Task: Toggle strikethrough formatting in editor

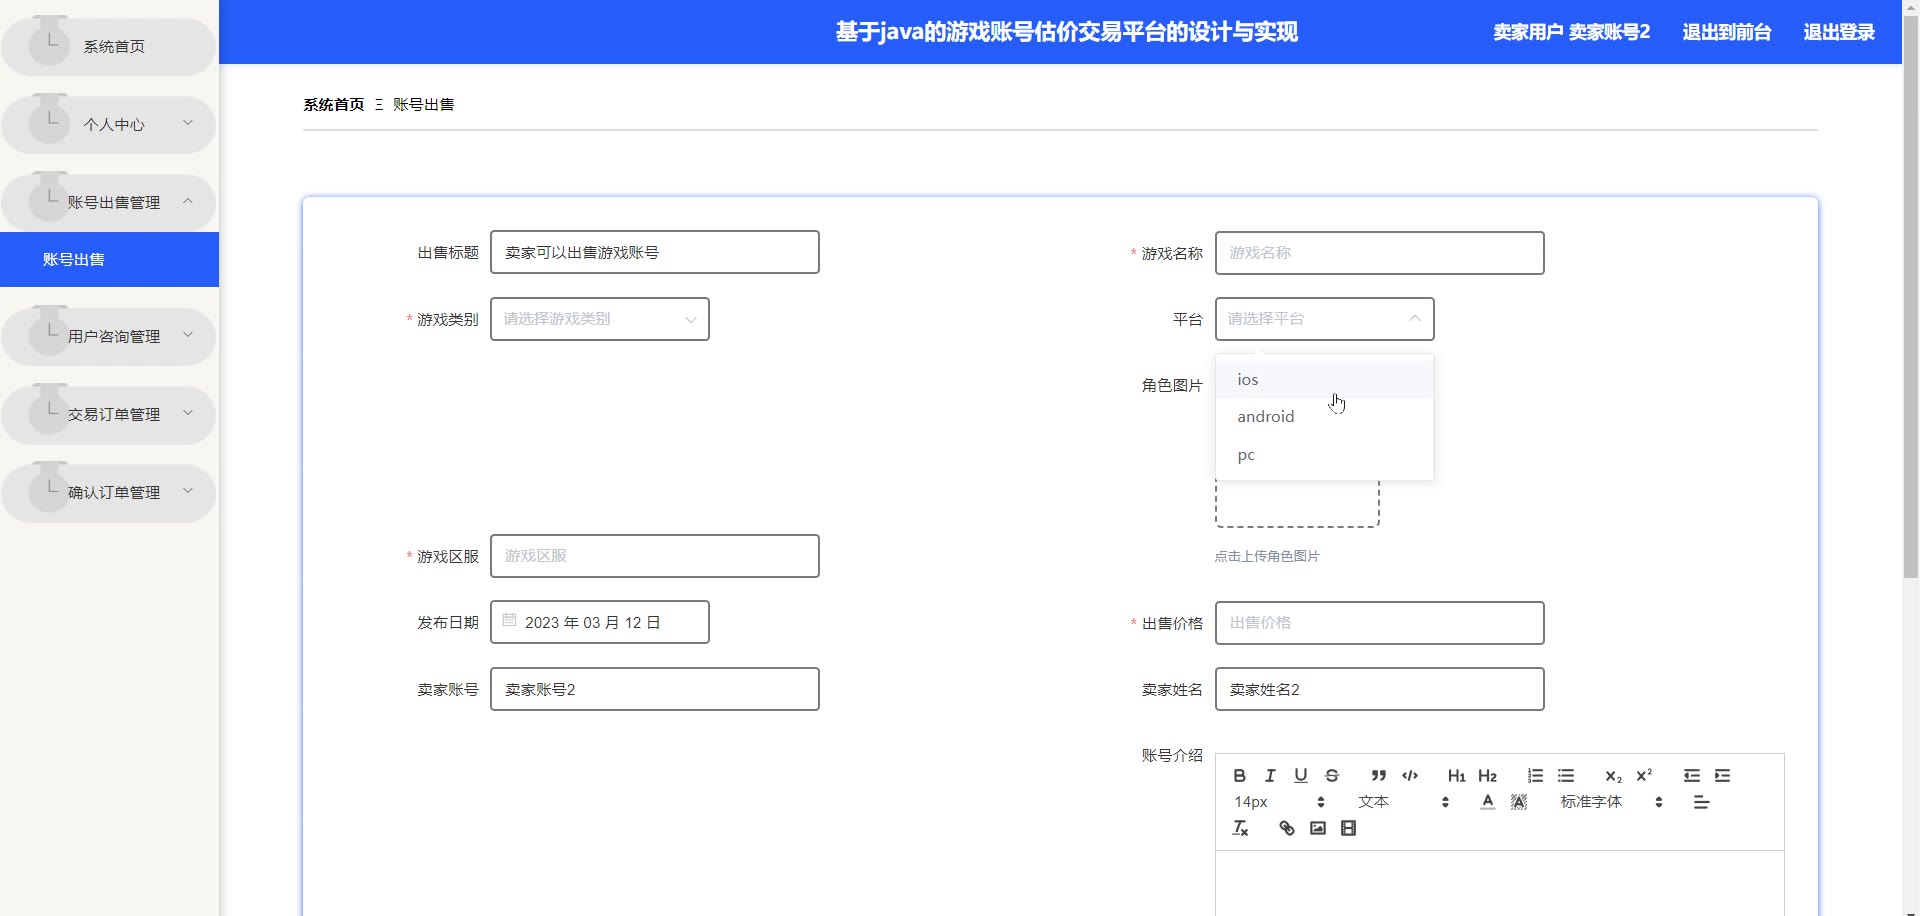Action: pyautogui.click(x=1332, y=776)
